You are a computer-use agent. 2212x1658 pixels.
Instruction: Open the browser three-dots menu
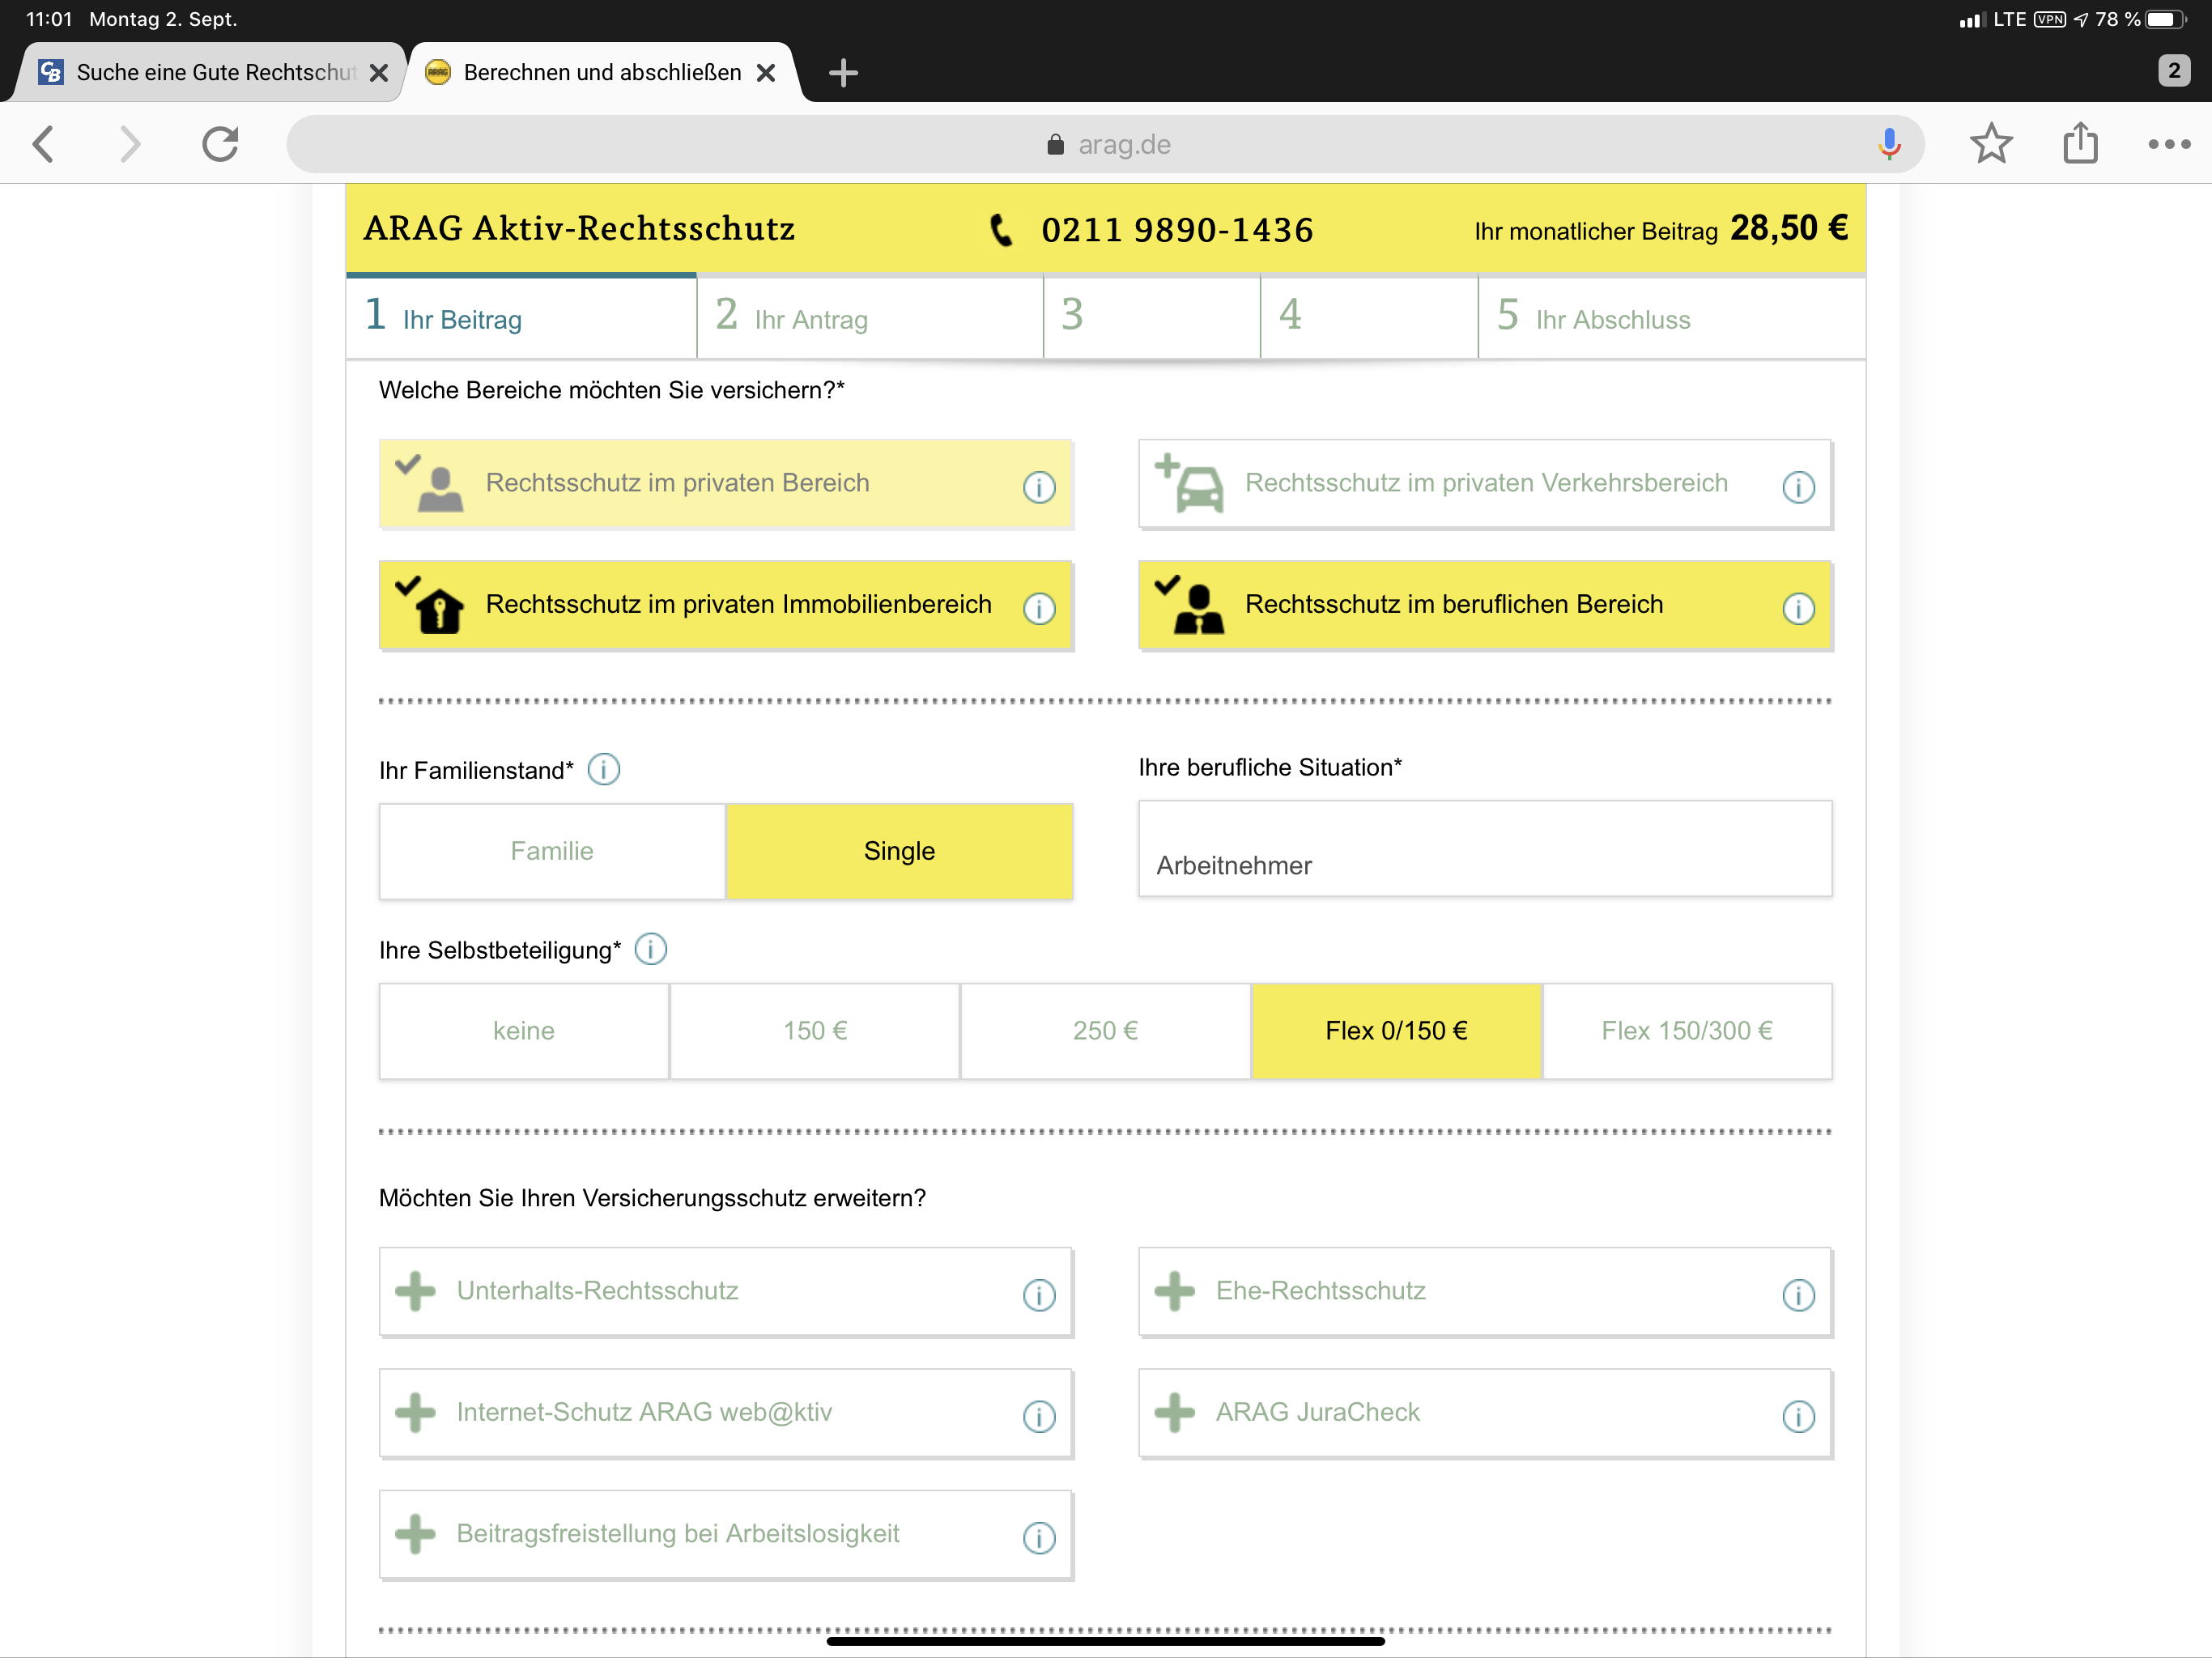click(x=2168, y=144)
